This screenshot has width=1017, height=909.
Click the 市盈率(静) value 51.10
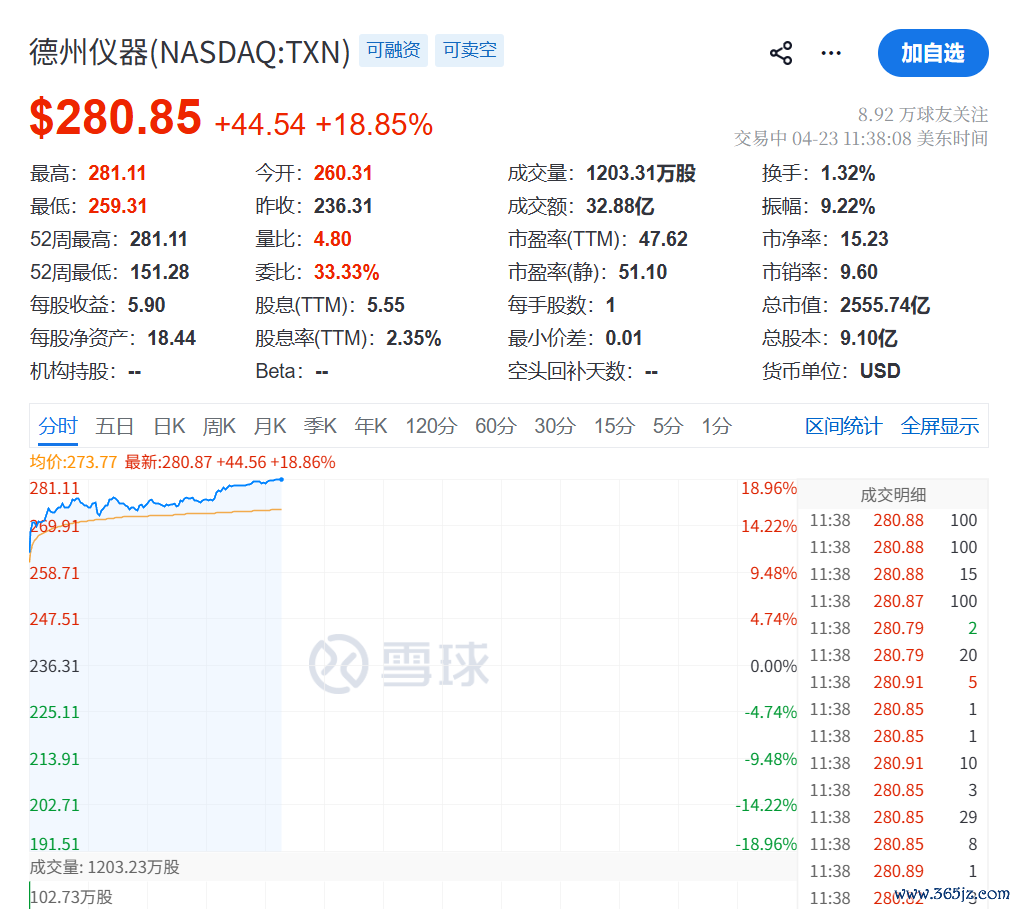tap(643, 272)
